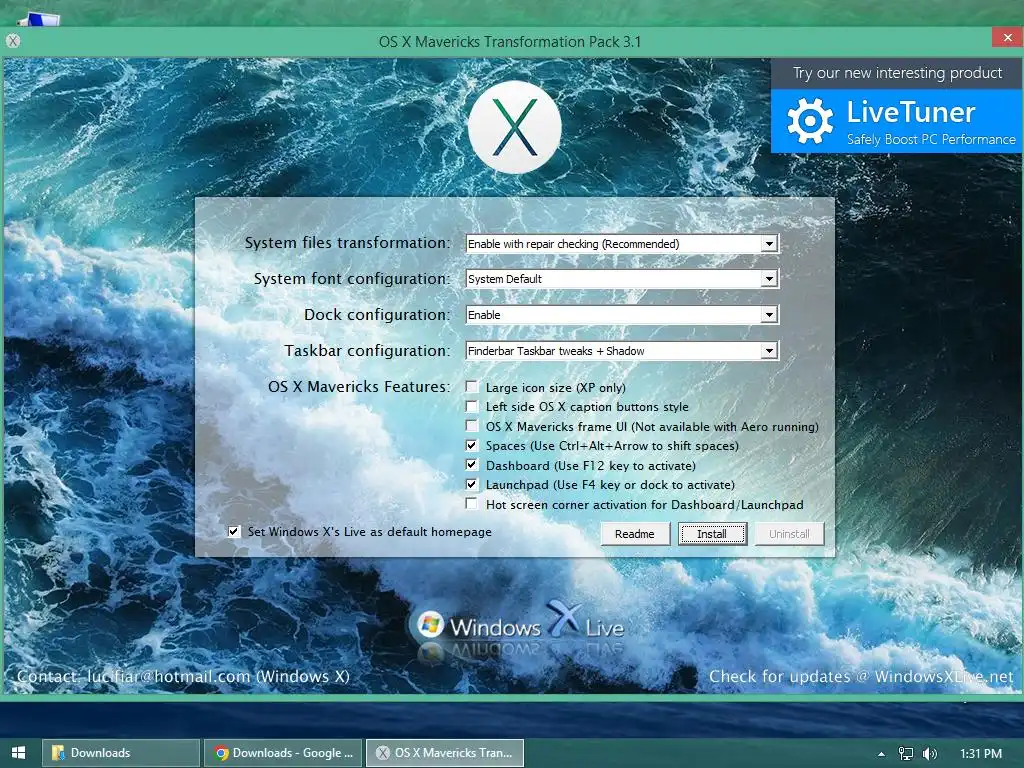Screen dimensions: 1024x768
Task: Click the volume speaker tray icon
Action: coord(929,753)
